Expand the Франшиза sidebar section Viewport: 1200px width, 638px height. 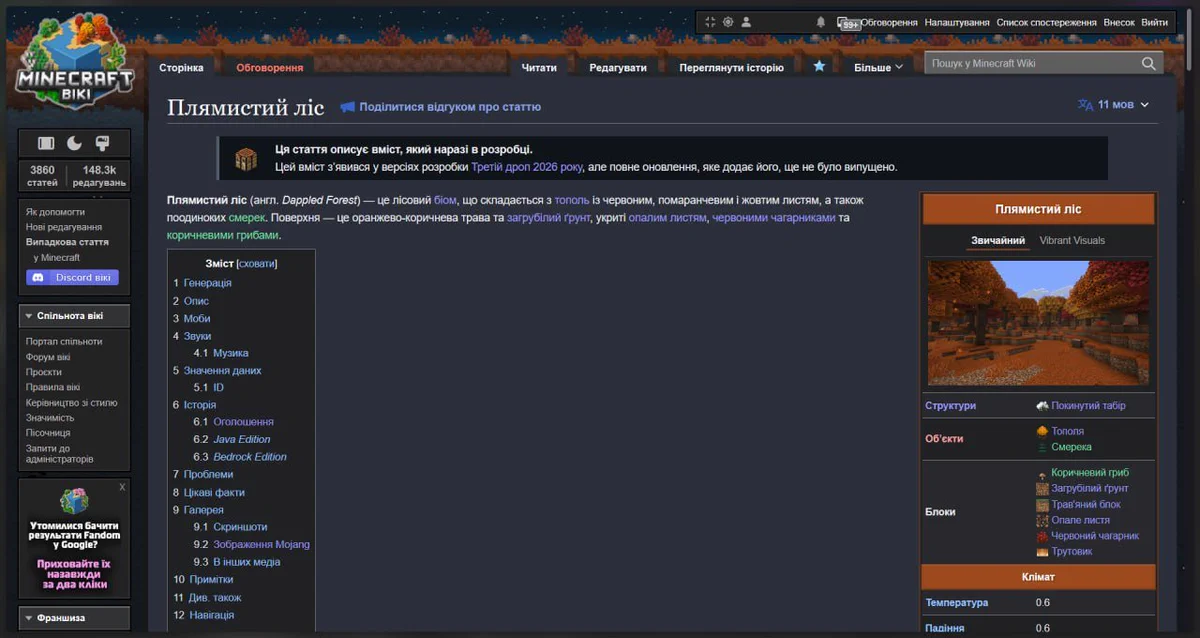click(74, 618)
